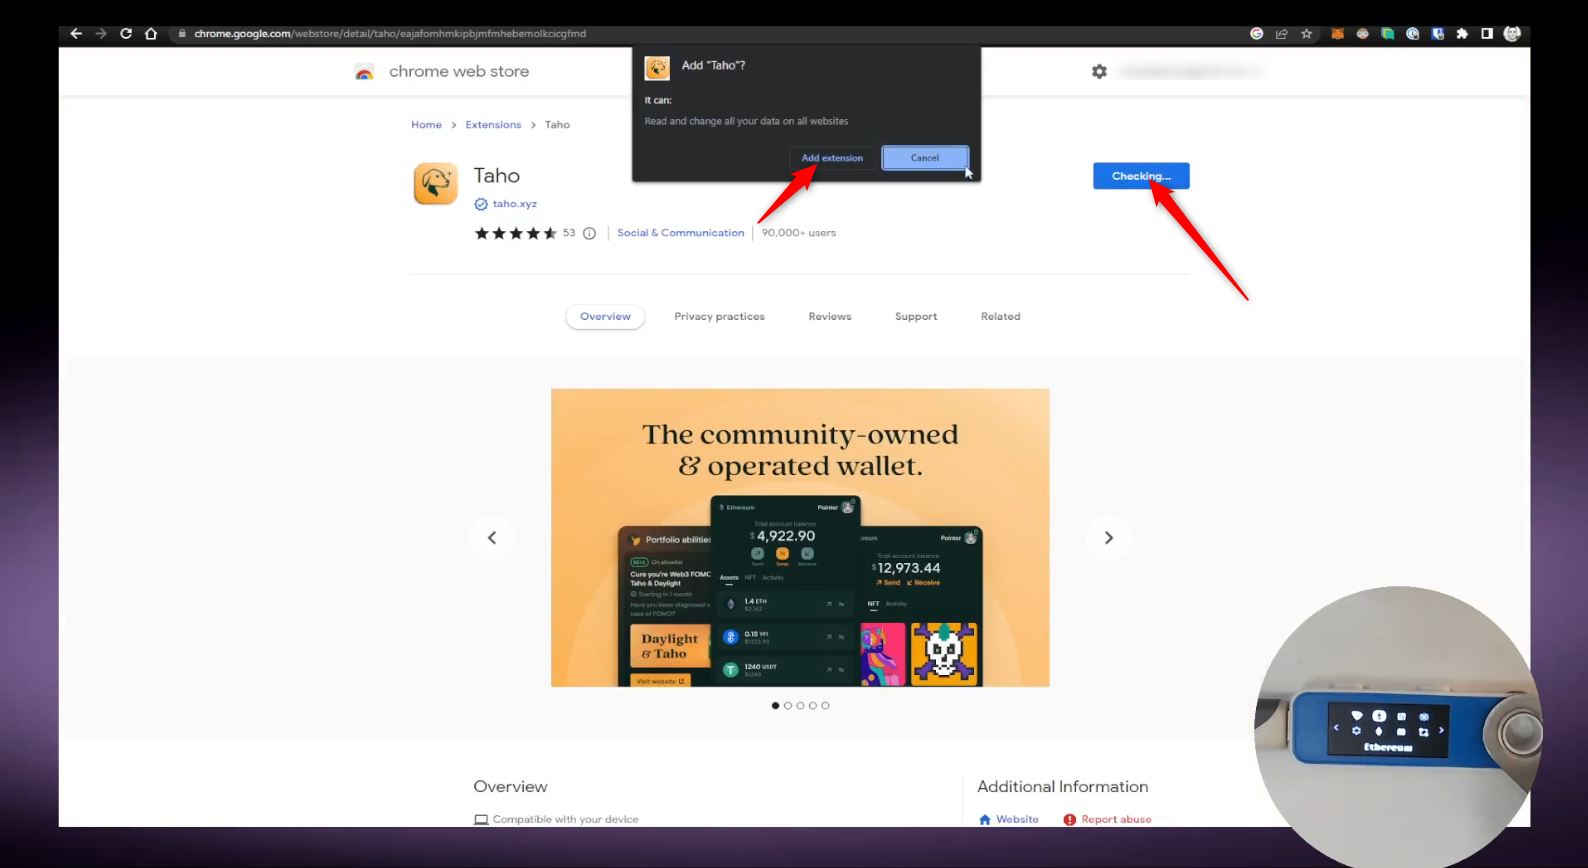Open the Reviews tab

pos(830,317)
